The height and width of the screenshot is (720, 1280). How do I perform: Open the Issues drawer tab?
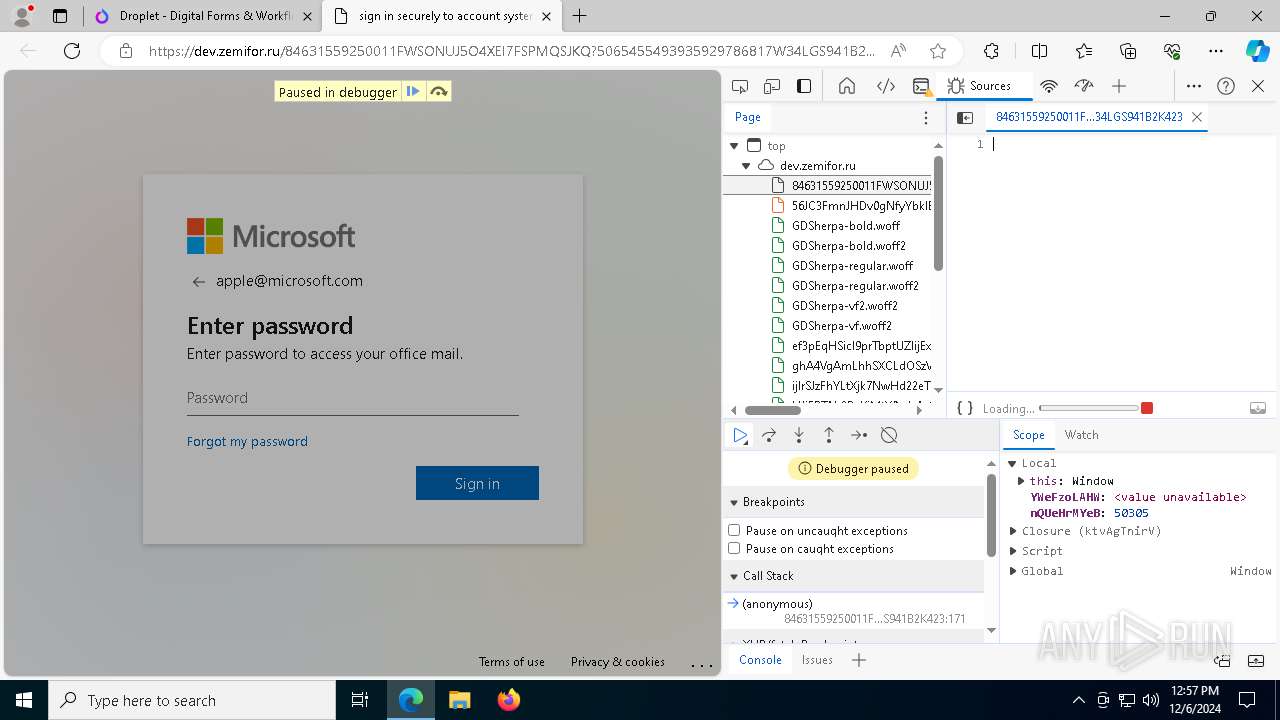tap(817, 660)
